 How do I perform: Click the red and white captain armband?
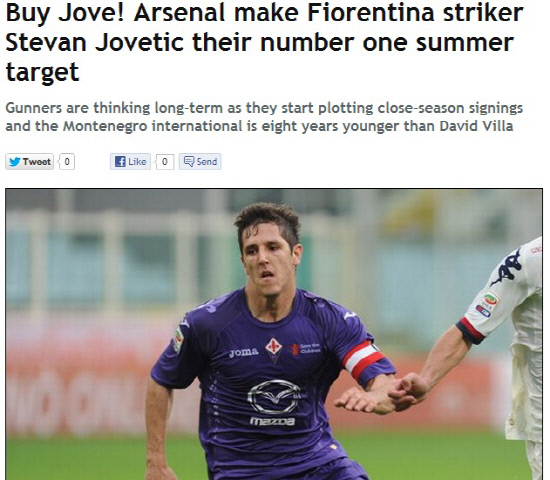364,361
